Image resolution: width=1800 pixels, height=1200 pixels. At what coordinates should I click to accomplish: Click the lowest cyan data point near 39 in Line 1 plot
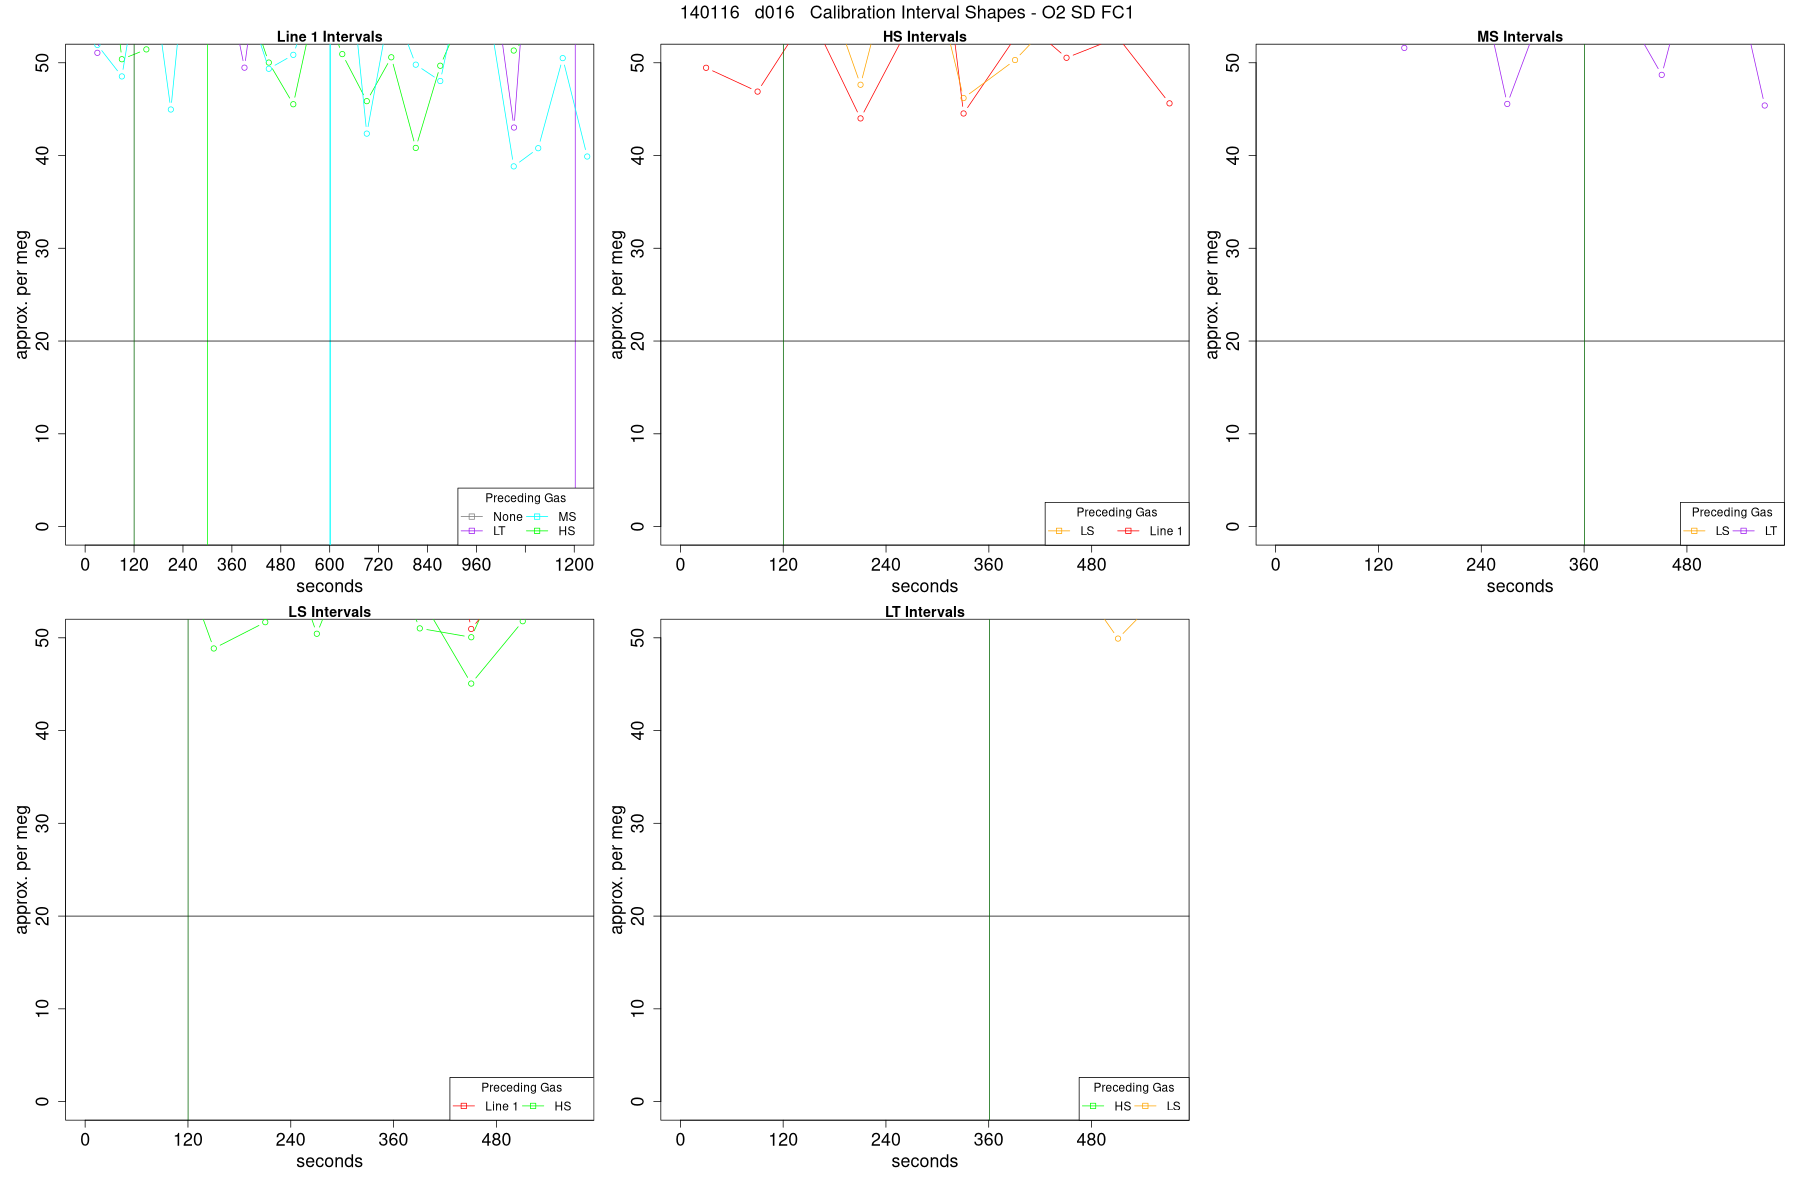click(x=514, y=166)
